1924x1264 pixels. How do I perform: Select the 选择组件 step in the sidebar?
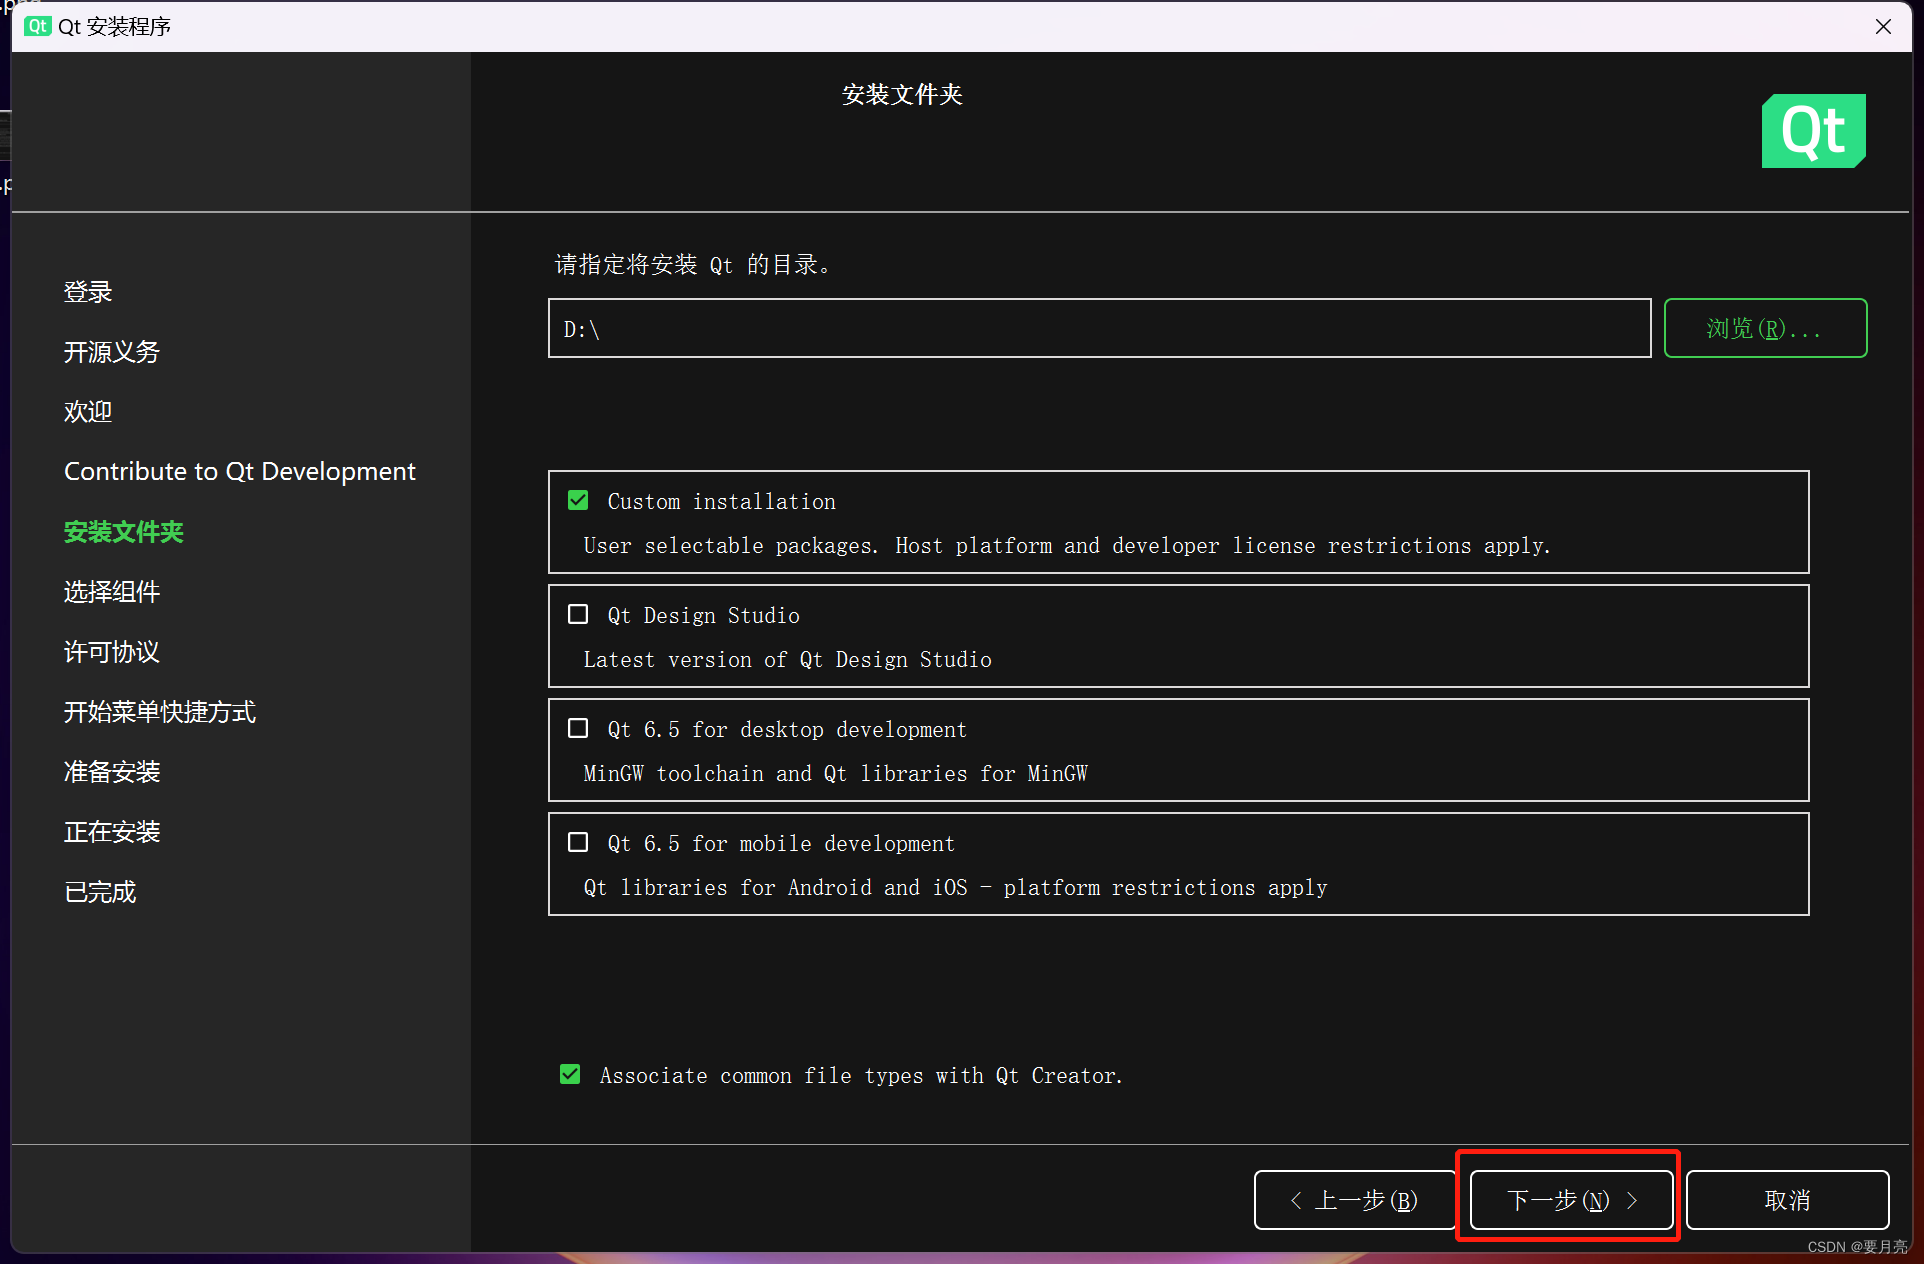pos(112,592)
